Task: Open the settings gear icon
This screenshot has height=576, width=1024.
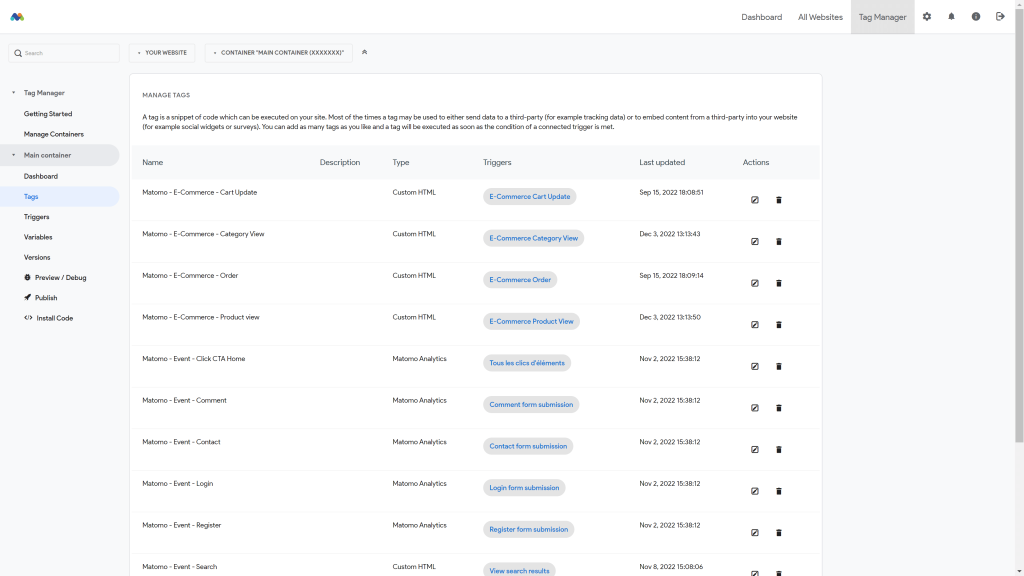Action: (927, 16)
